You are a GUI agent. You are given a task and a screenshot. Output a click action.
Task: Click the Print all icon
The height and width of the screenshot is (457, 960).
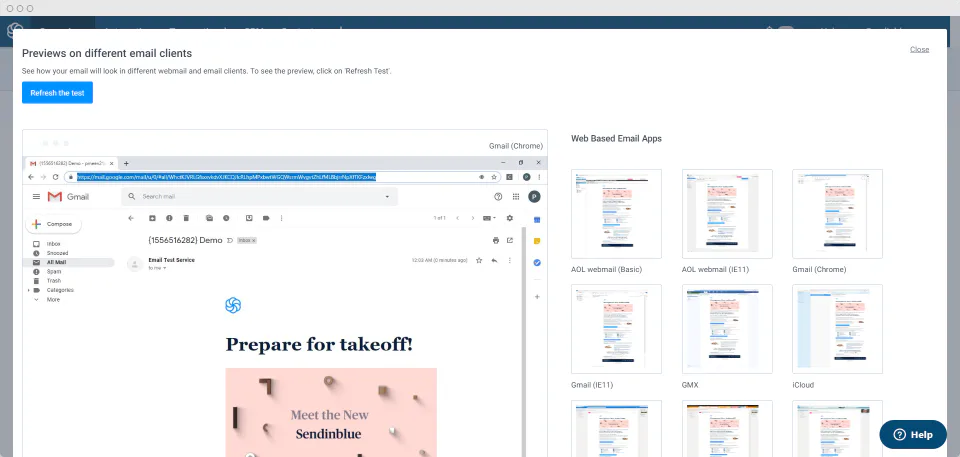click(496, 240)
